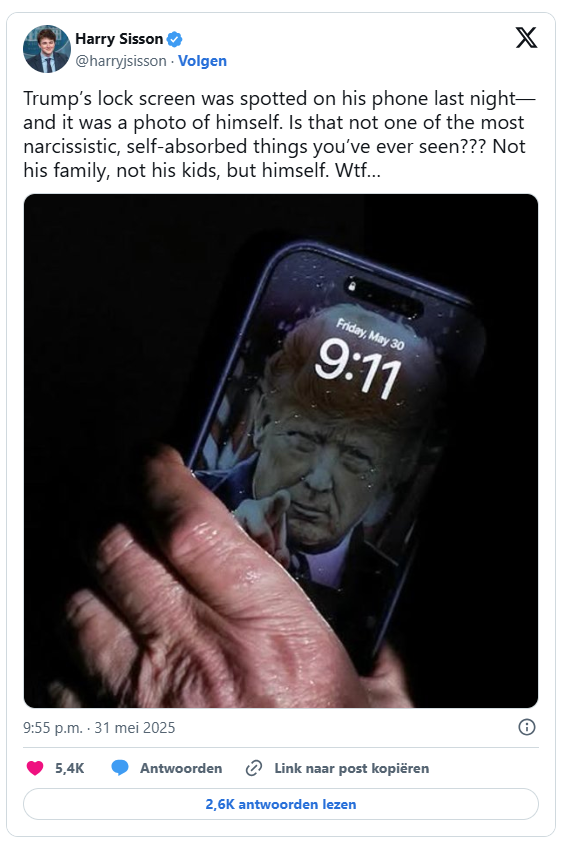Image resolution: width=564 pixels, height=843 pixels.
Task: Click Harry Sisson's profile avatar
Action: tap(47, 49)
